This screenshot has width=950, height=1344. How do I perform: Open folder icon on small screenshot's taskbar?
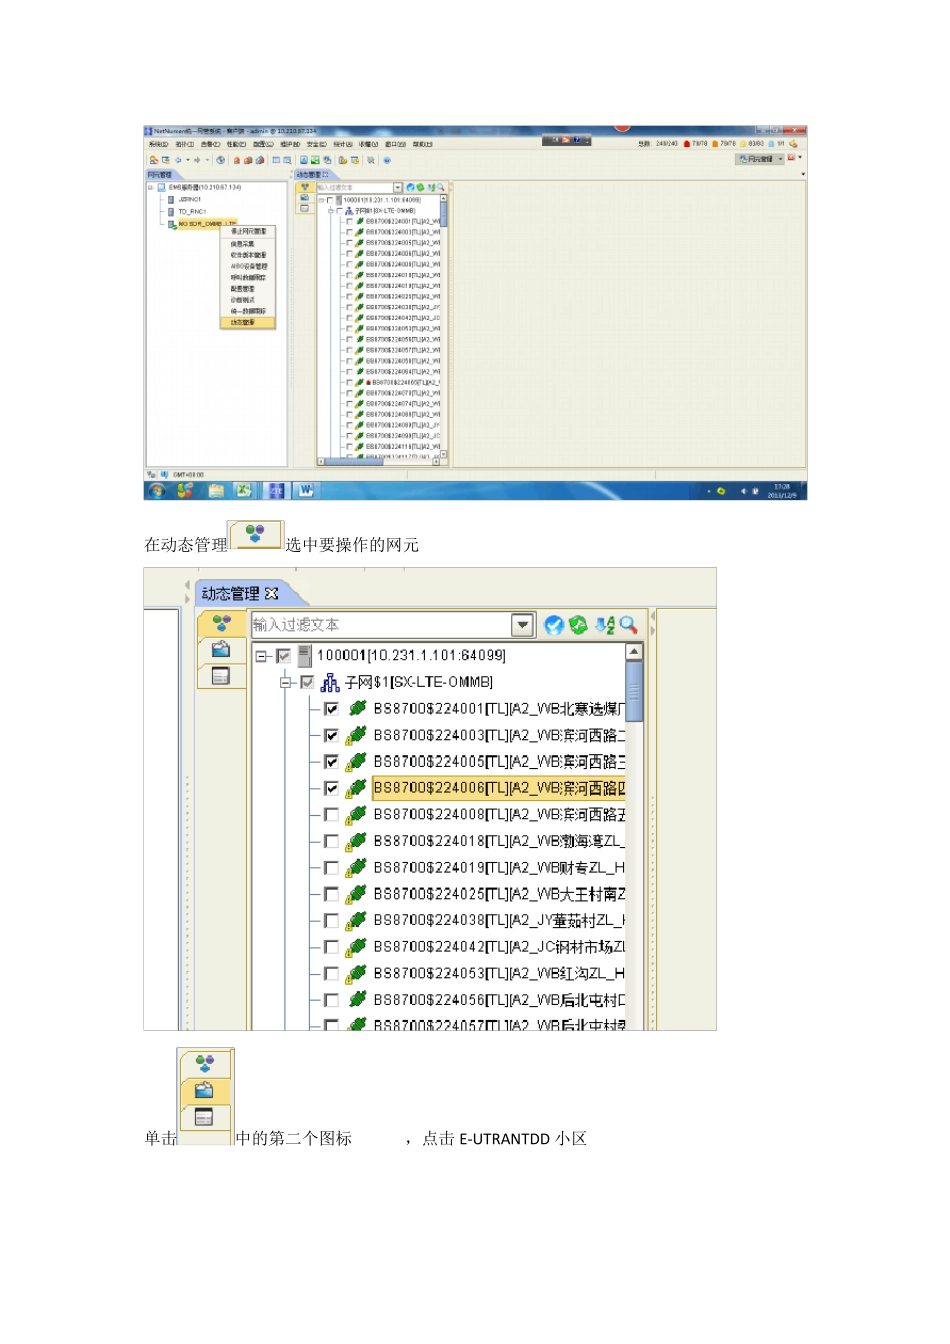click(x=215, y=490)
